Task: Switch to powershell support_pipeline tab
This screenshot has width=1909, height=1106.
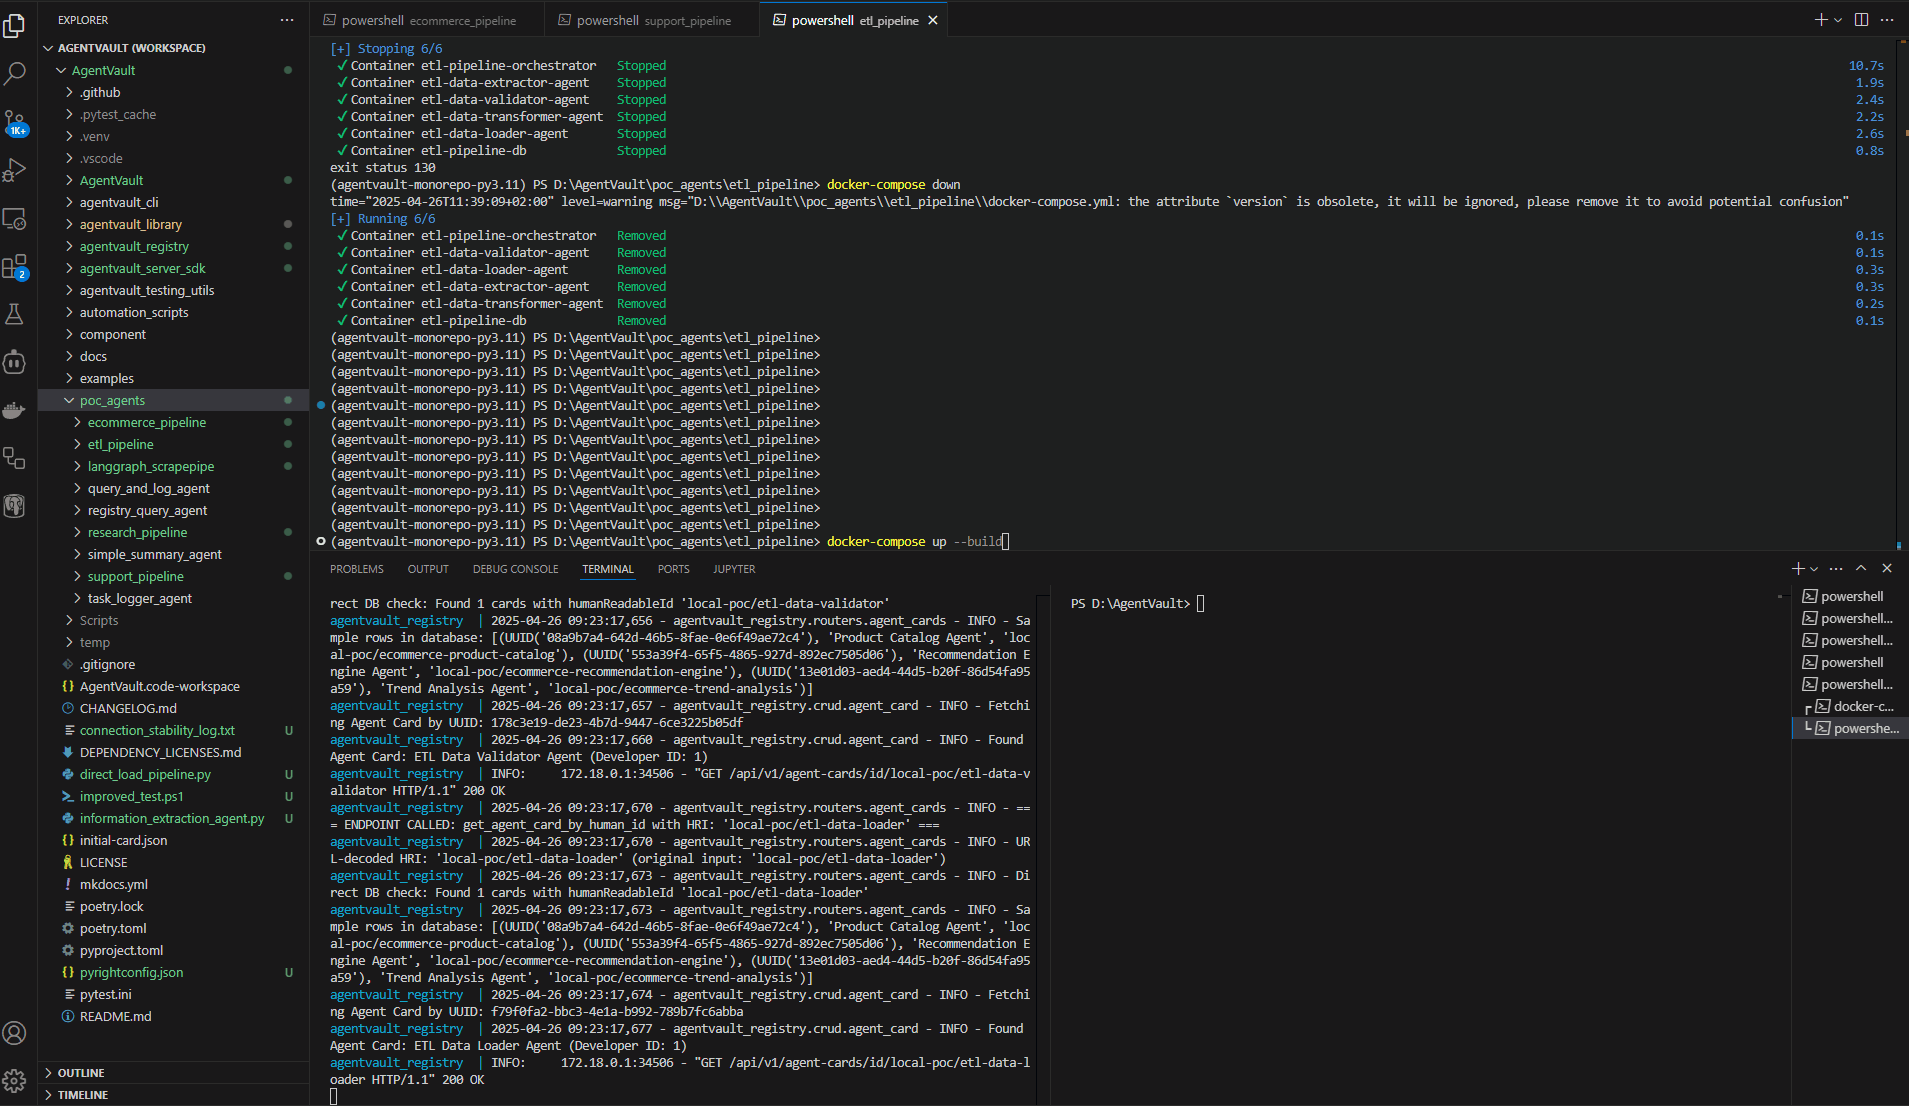Action: [652, 20]
